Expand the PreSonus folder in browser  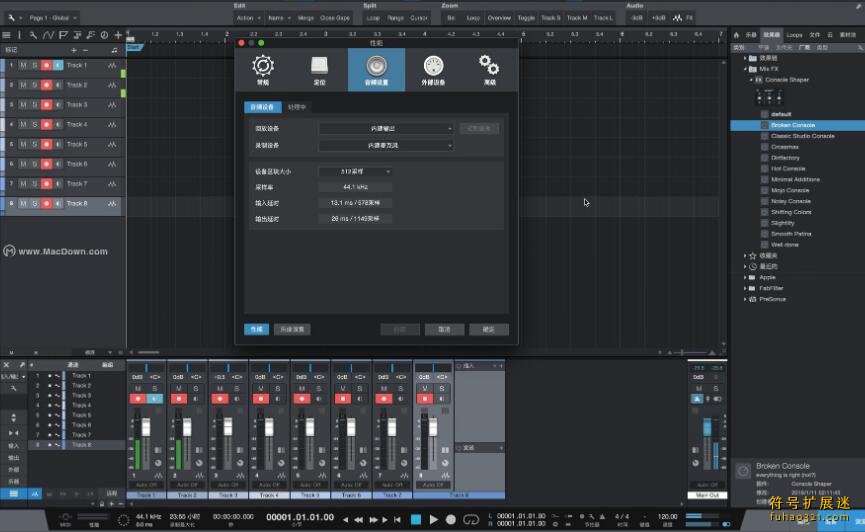745,299
